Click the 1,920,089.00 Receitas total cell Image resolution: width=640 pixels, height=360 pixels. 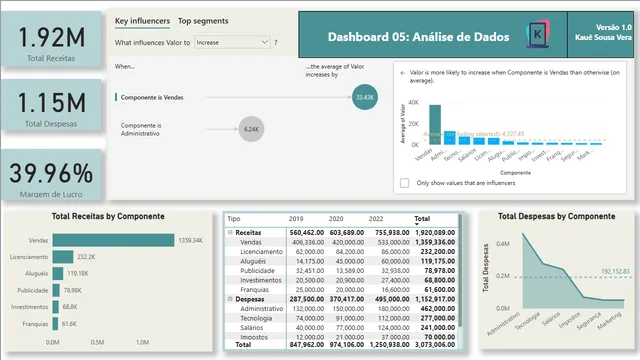click(435, 233)
